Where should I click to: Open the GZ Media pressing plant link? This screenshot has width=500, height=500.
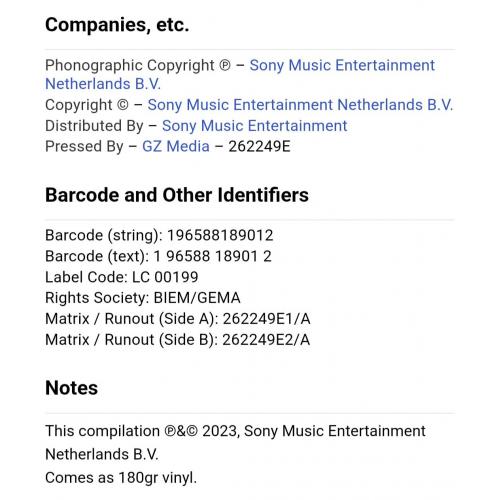[x=176, y=146]
